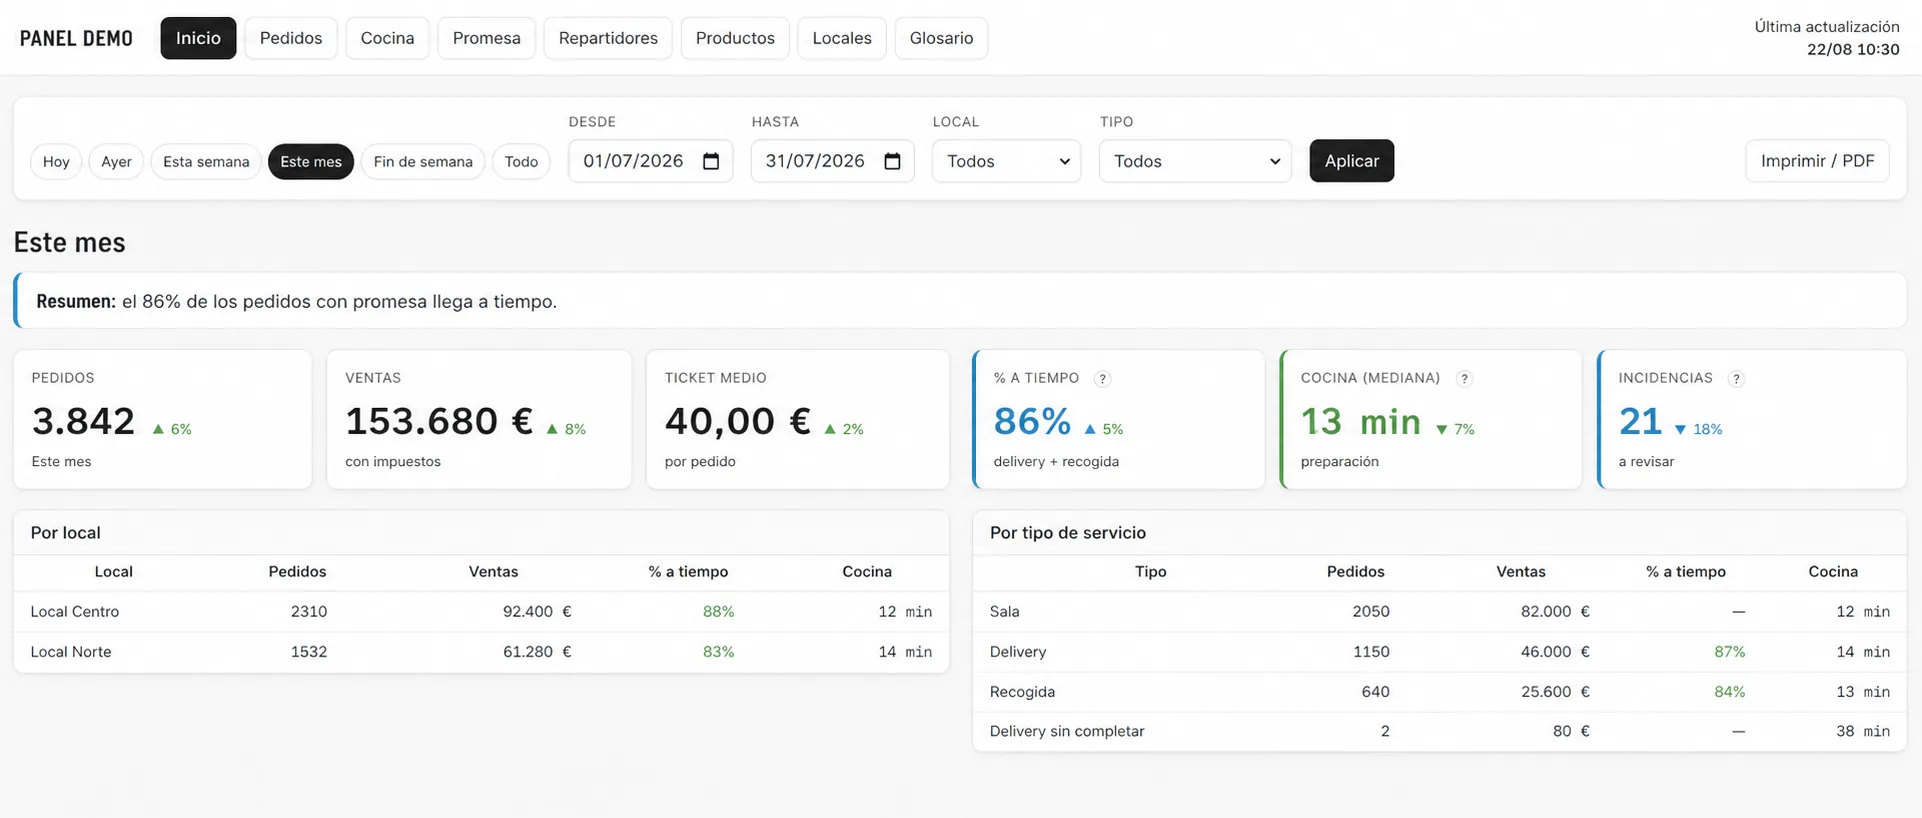Click the Pedidos card value 3.842
Image resolution: width=1922 pixels, height=818 pixels.
click(x=83, y=421)
